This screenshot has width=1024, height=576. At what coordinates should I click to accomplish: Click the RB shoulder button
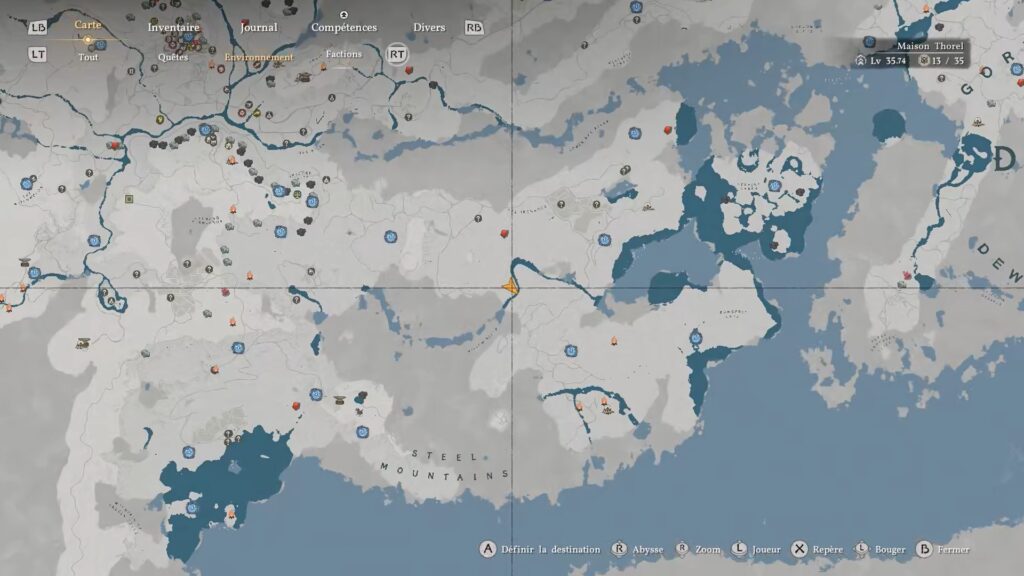(x=474, y=27)
